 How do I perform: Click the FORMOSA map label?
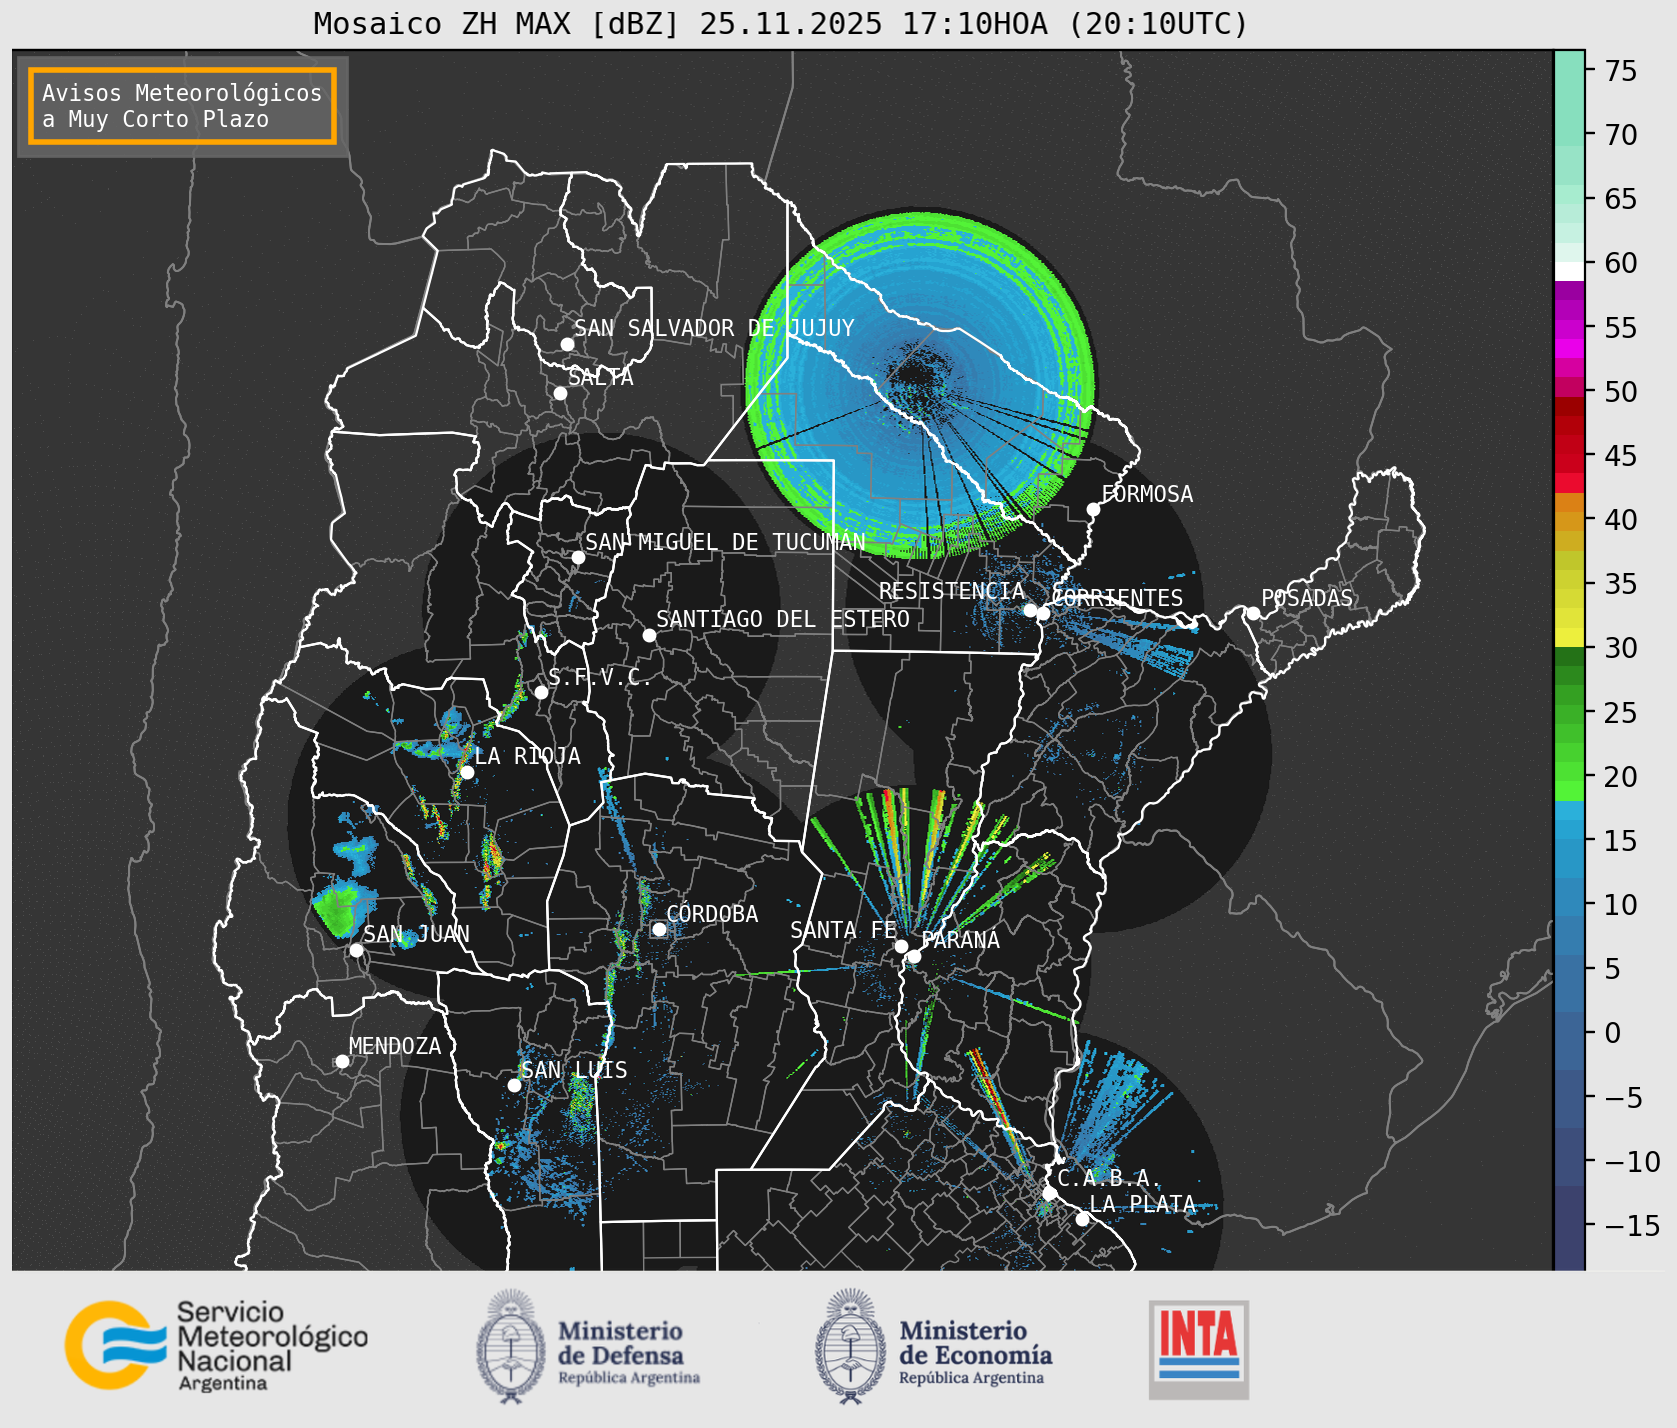pos(1147,494)
